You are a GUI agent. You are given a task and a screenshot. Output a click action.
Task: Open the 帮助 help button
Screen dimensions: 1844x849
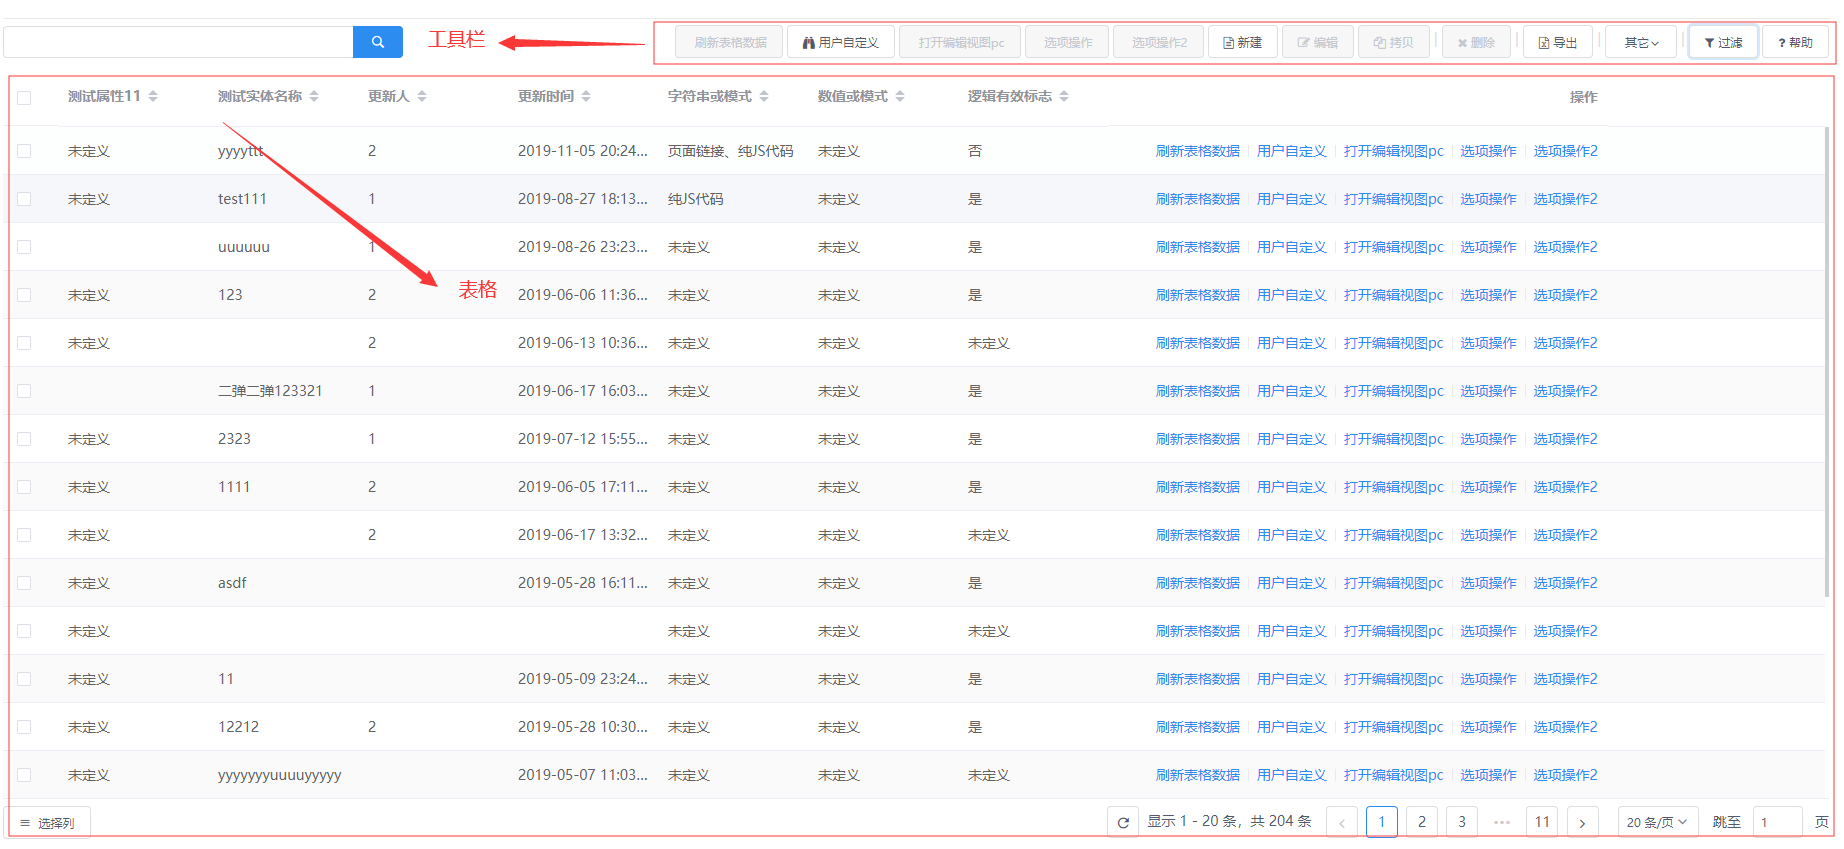tap(1795, 42)
